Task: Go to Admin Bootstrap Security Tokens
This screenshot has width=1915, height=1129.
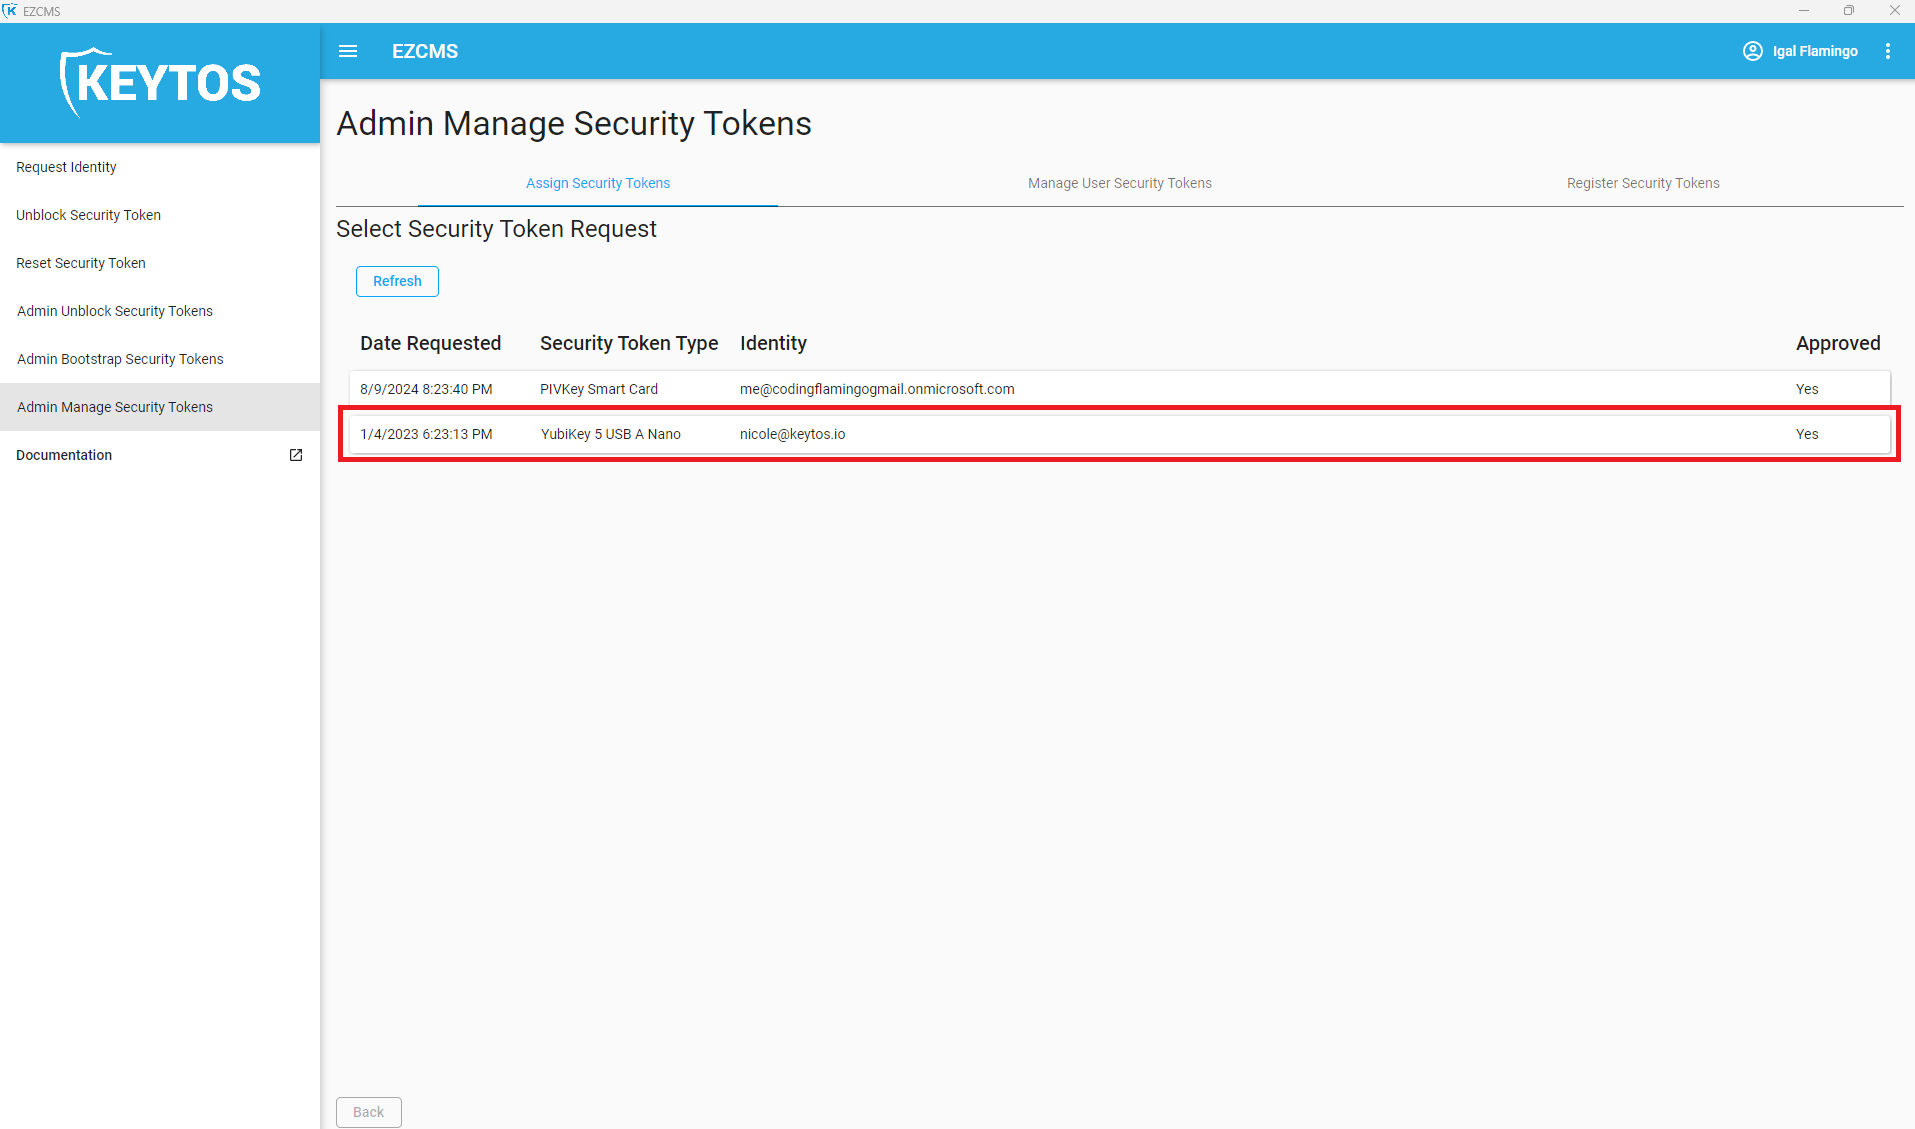Action: tap(160, 359)
